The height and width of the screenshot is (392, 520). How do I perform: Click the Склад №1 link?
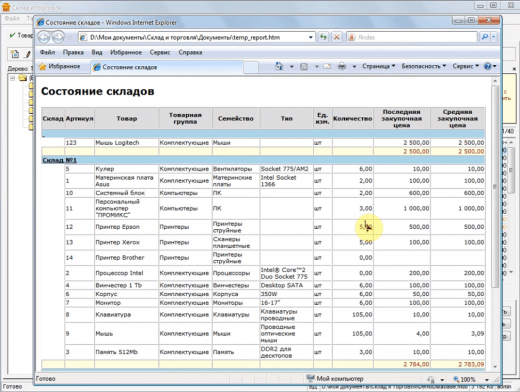coord(59,160)
